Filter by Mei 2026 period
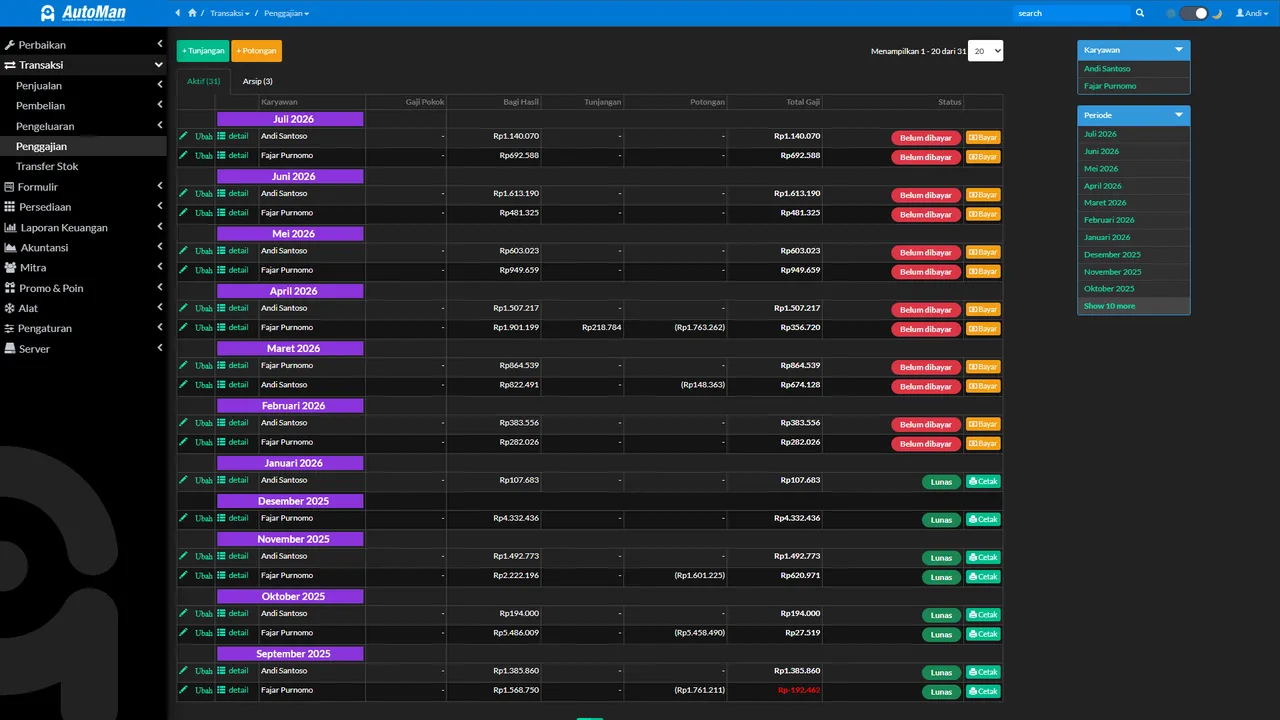Screen dimensions: 1280x720 click(x=1101, y=168)
